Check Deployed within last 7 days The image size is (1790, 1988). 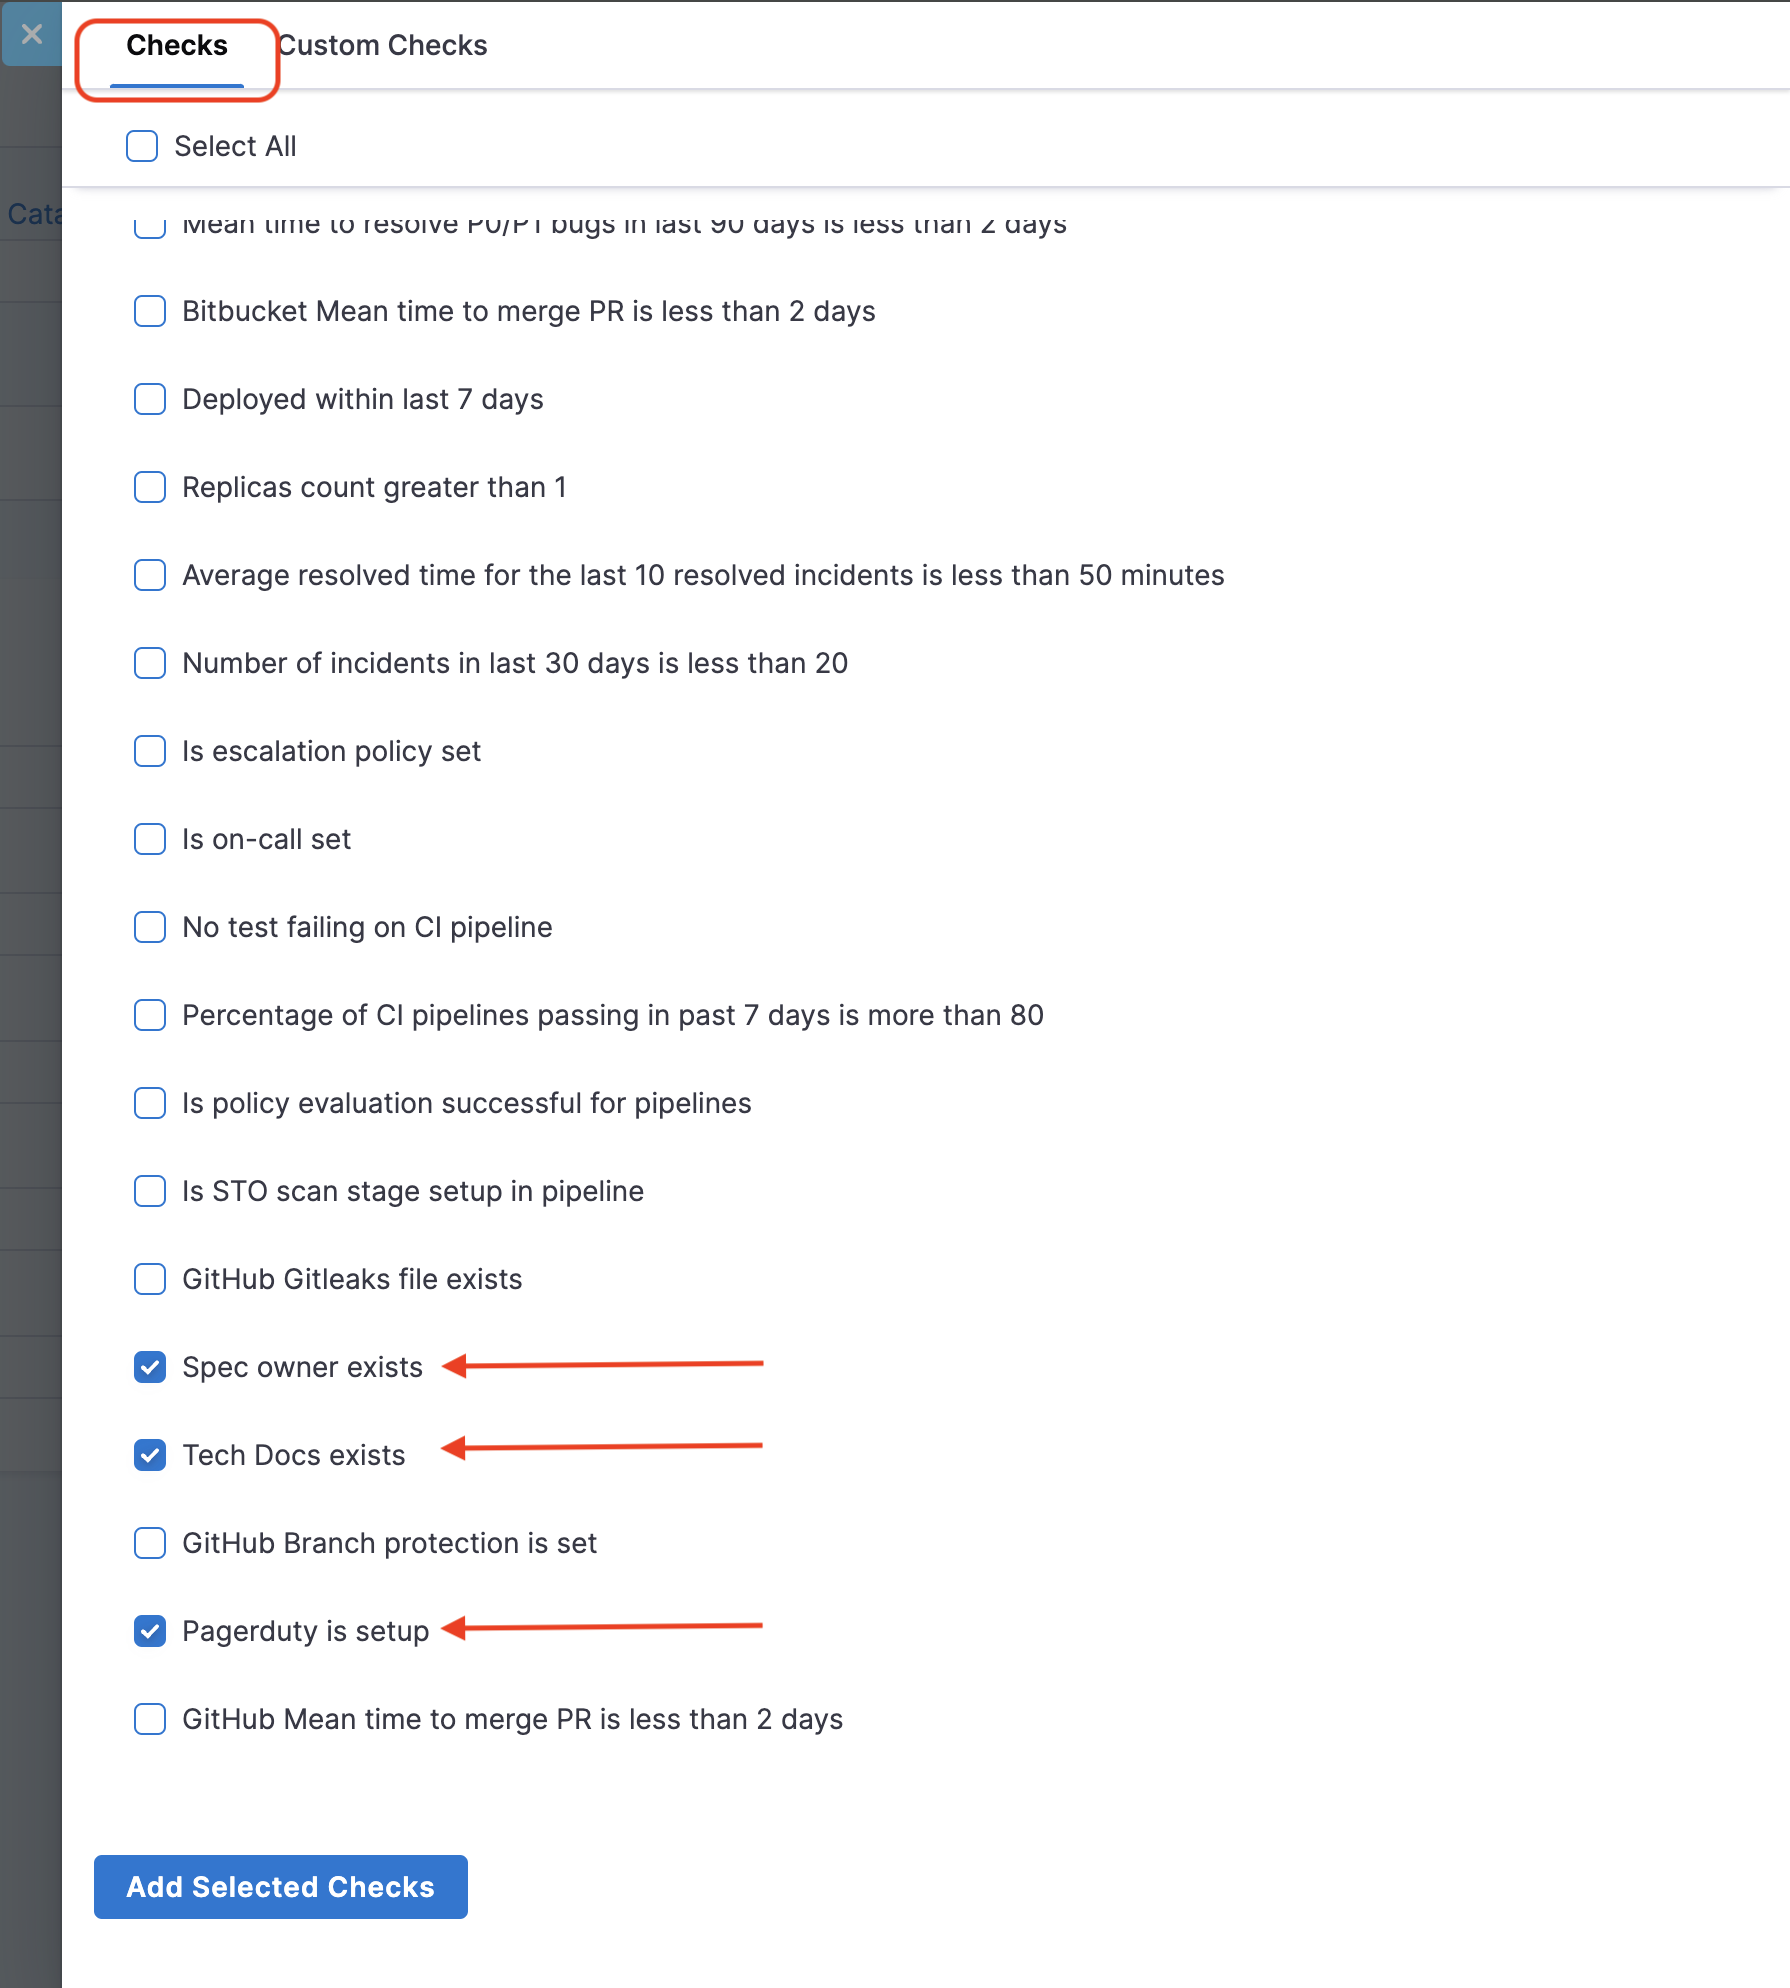click(150, 399)
